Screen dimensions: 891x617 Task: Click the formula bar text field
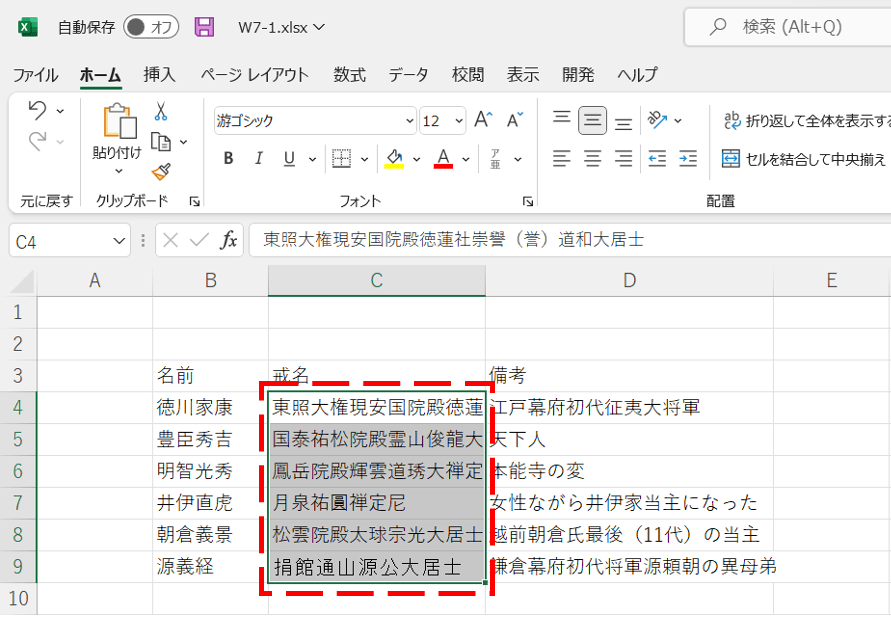[570, 240]
